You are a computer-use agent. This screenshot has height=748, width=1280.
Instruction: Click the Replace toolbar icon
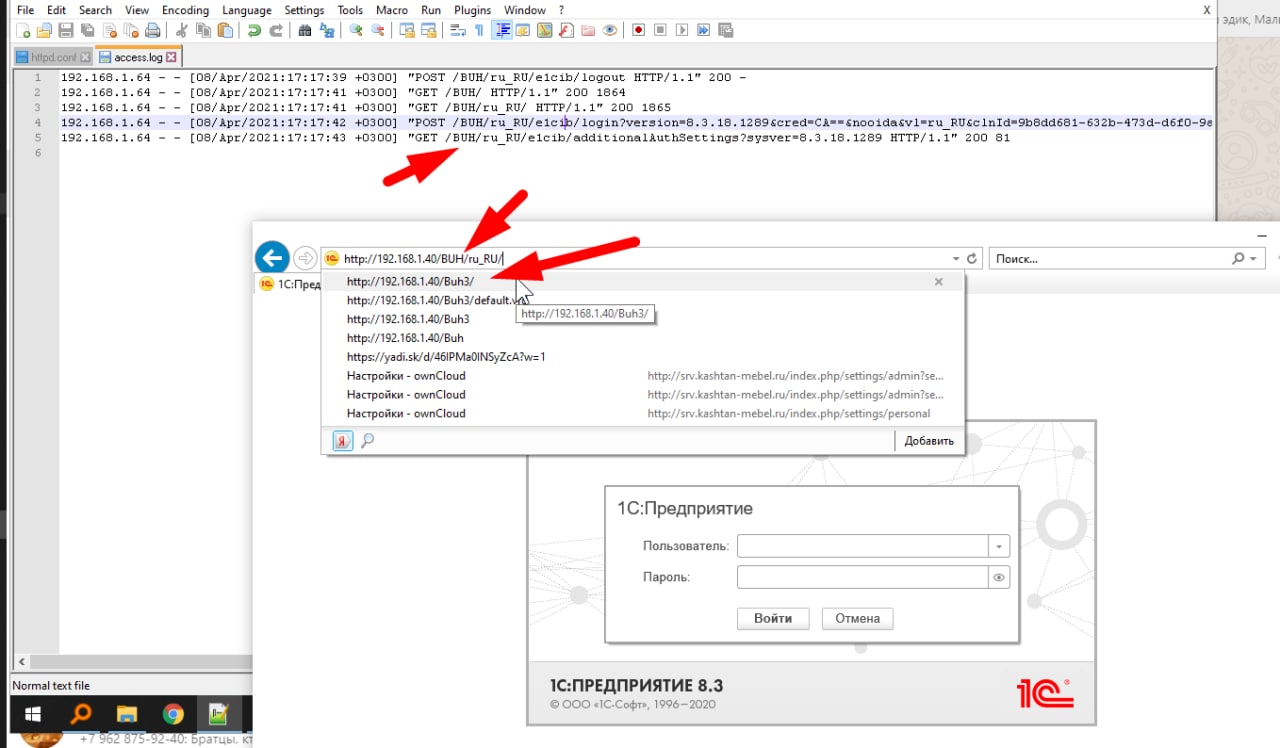(327, 30)
